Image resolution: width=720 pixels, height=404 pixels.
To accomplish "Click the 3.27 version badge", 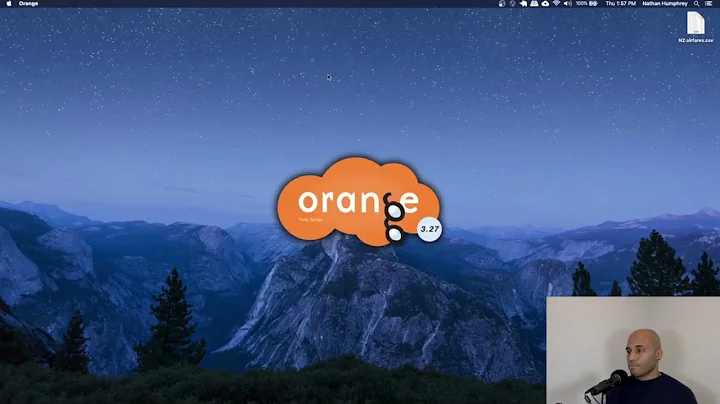I will pyautogui.click(x=430, y=229).
